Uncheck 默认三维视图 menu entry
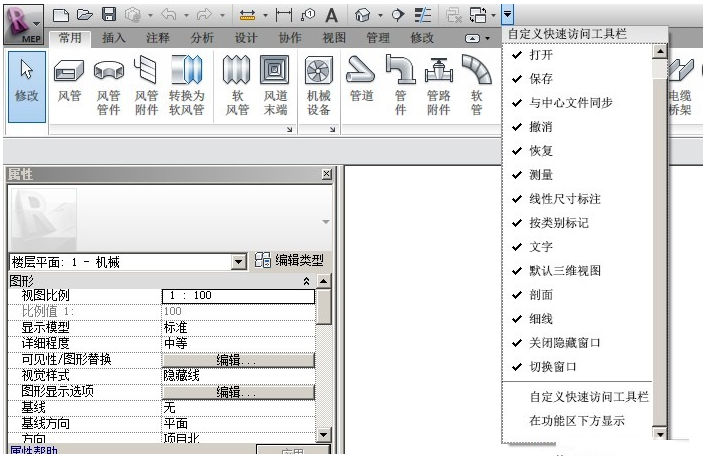 pos(578,271)
